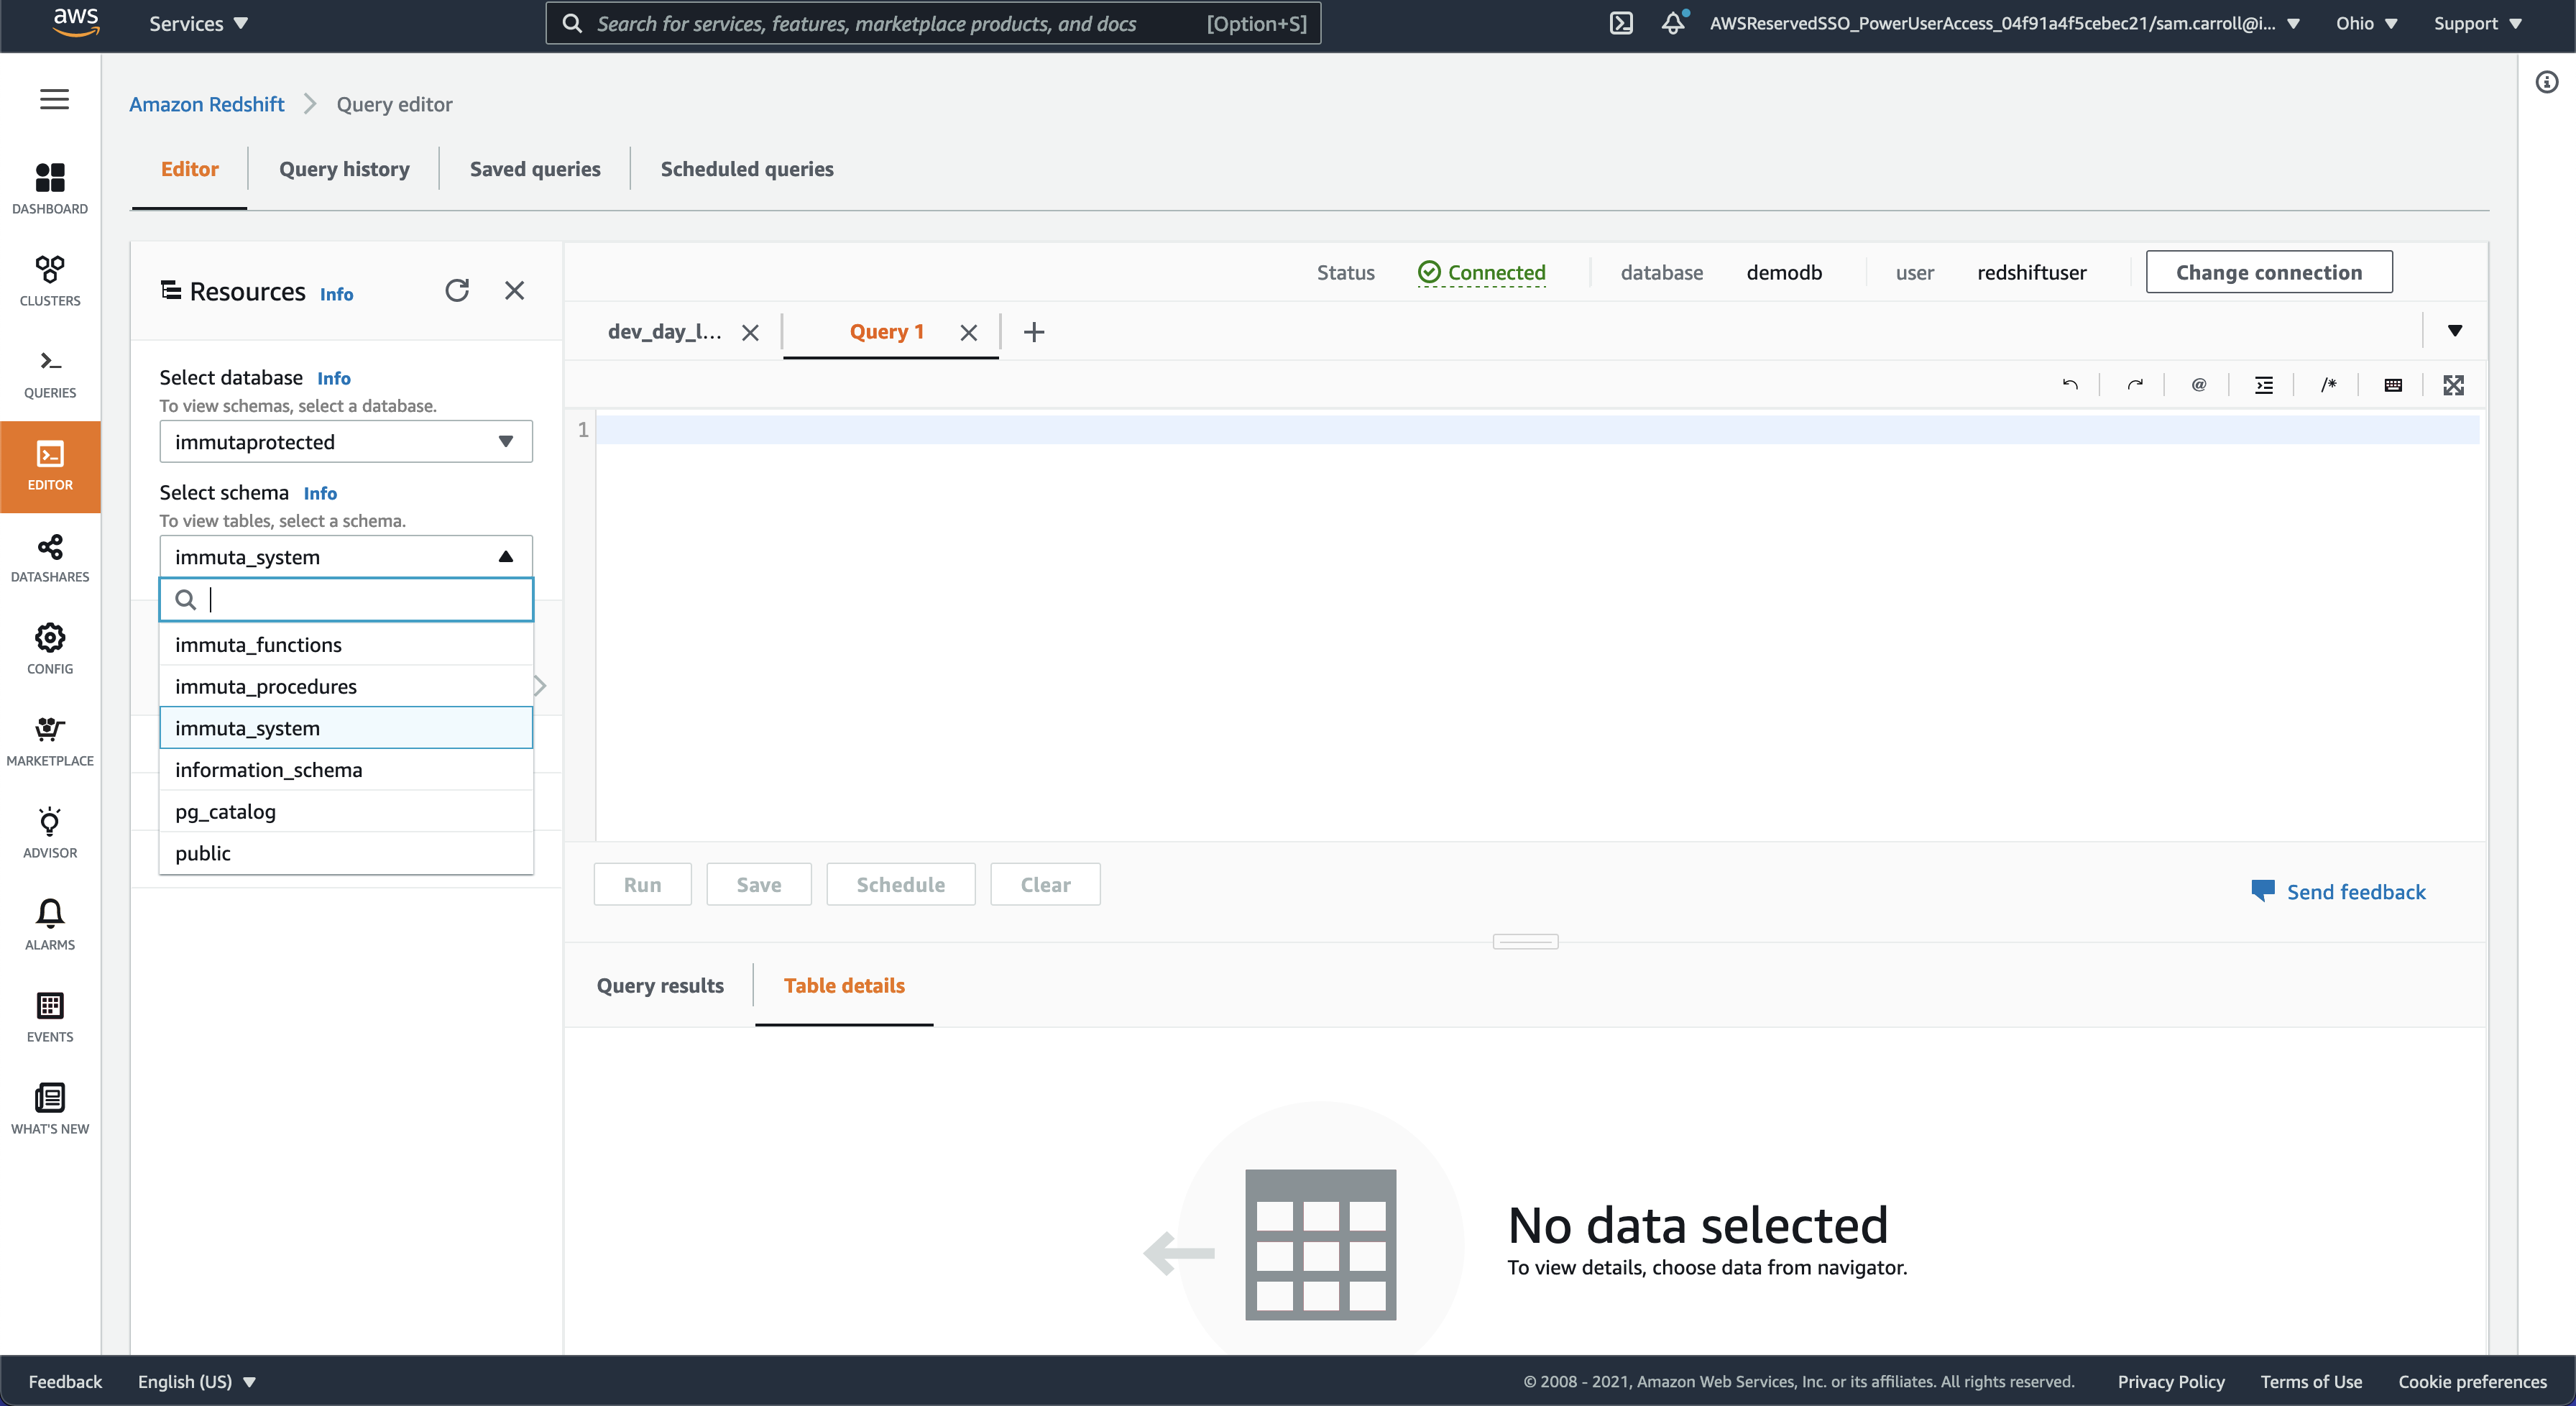Click Info link next to Select schema
This screenshot has width=2576, height=1406.
(x=320, y=493)
